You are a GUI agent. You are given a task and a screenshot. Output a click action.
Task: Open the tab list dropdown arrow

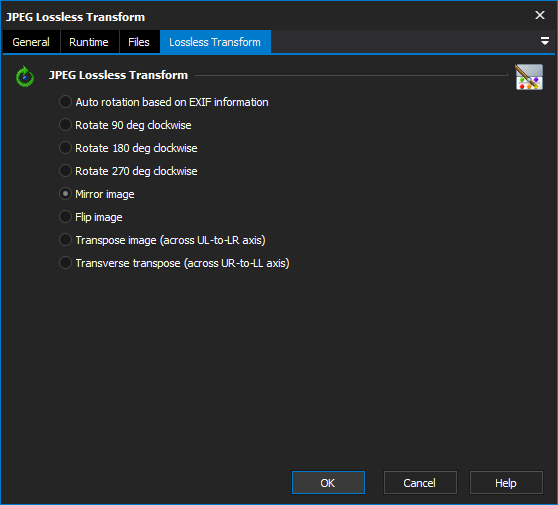[x=544, y=41]
